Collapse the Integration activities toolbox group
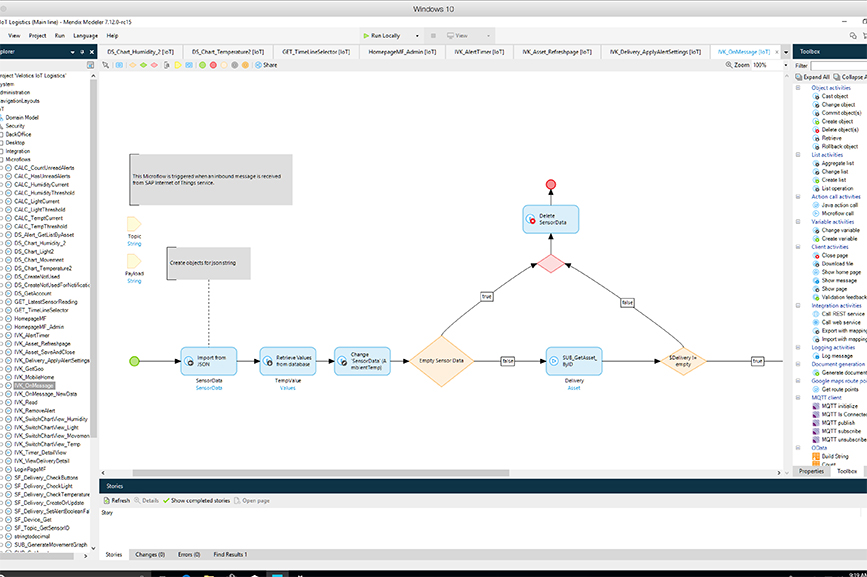The height and width of the screenshot is (577, 867). pyautogui.click(x=798, y=306)
